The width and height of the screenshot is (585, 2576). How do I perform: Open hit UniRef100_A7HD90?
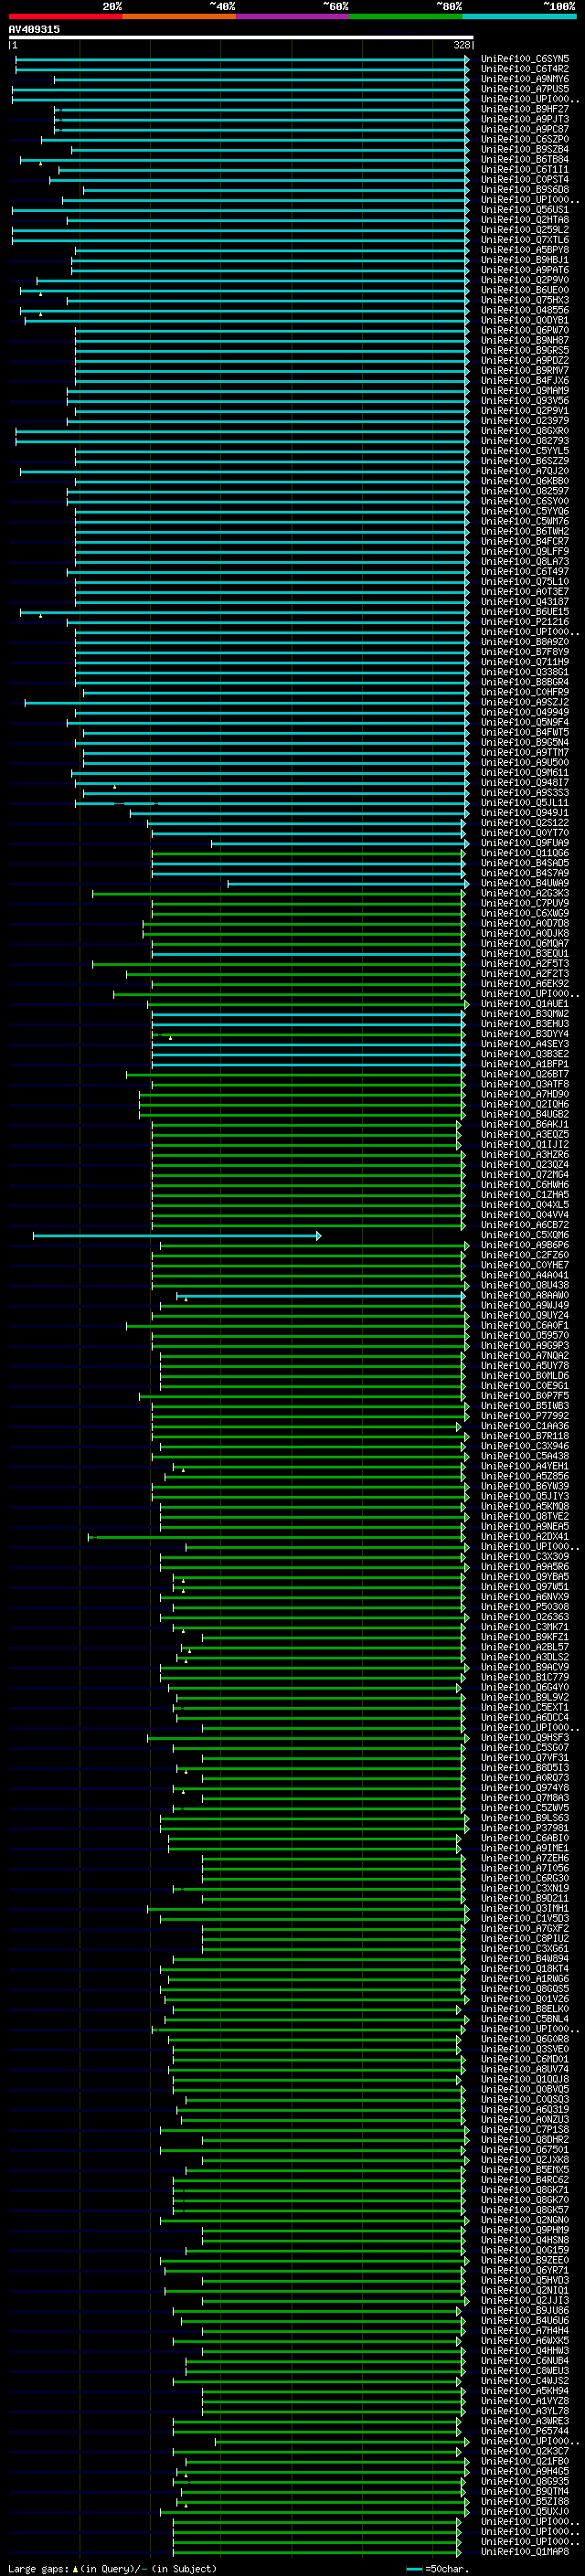(x=524, y=1094)
